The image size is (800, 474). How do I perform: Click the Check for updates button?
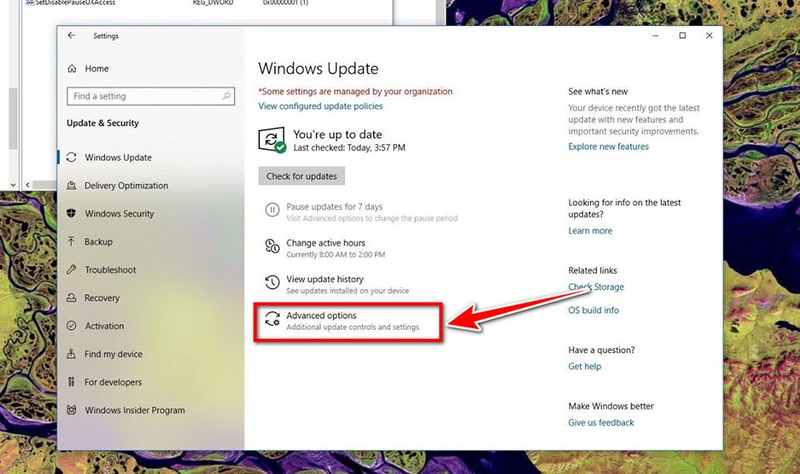tap(302, 176)
